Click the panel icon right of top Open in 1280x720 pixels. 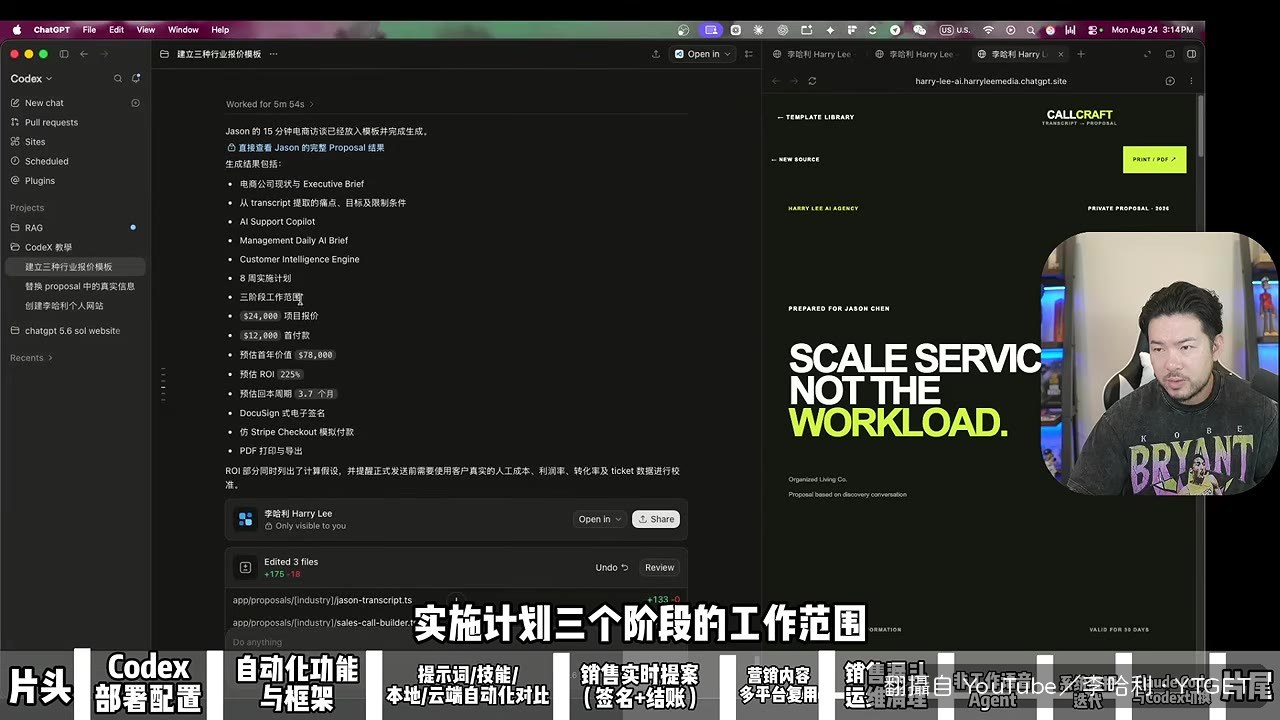[749, 54]
